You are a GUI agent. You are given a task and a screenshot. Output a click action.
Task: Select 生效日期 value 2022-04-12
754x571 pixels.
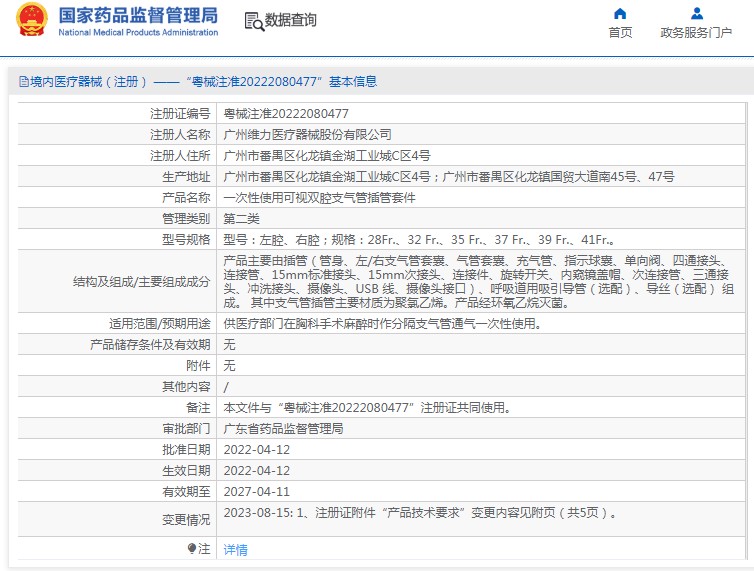[x=257, y=470]
